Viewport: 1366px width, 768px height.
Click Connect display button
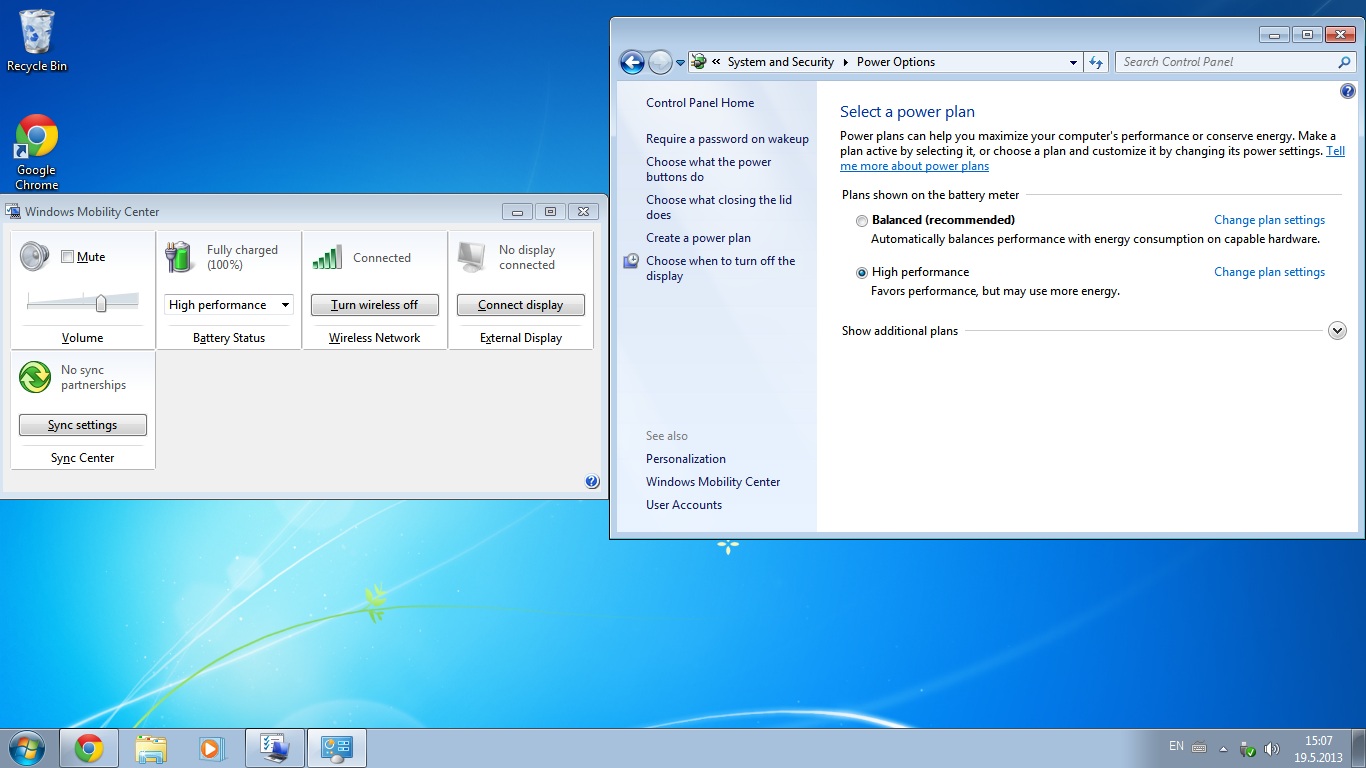coord(521,305)
